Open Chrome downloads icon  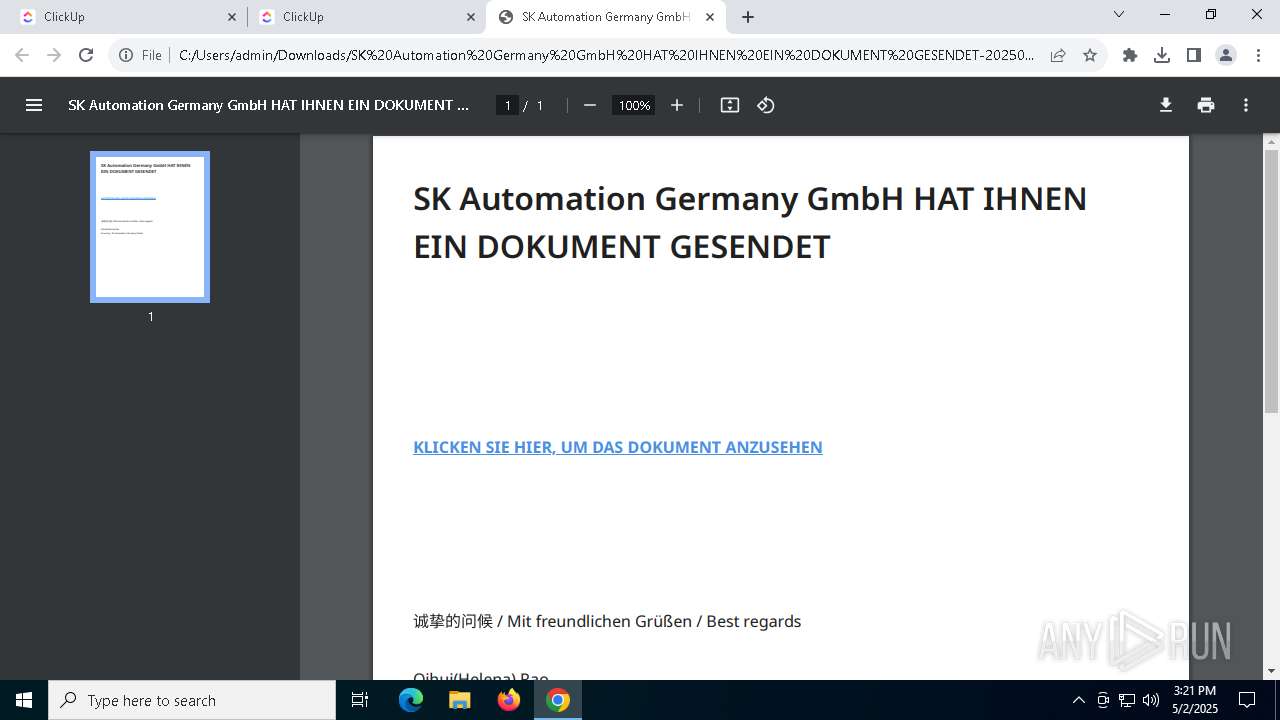coord(1162,55)
